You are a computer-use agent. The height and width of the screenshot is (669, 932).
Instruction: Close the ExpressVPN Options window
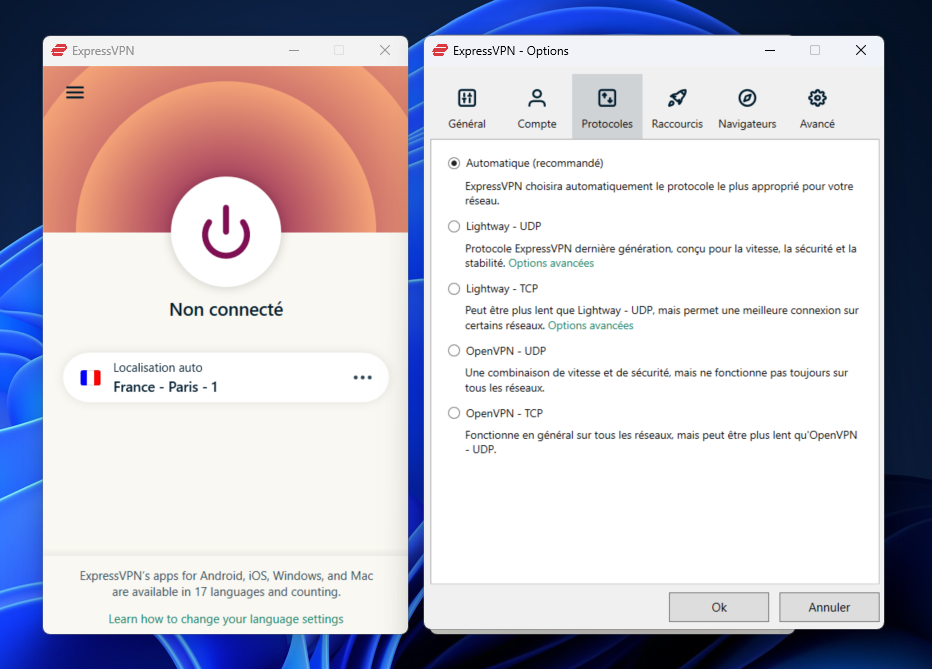click(861, 51)
